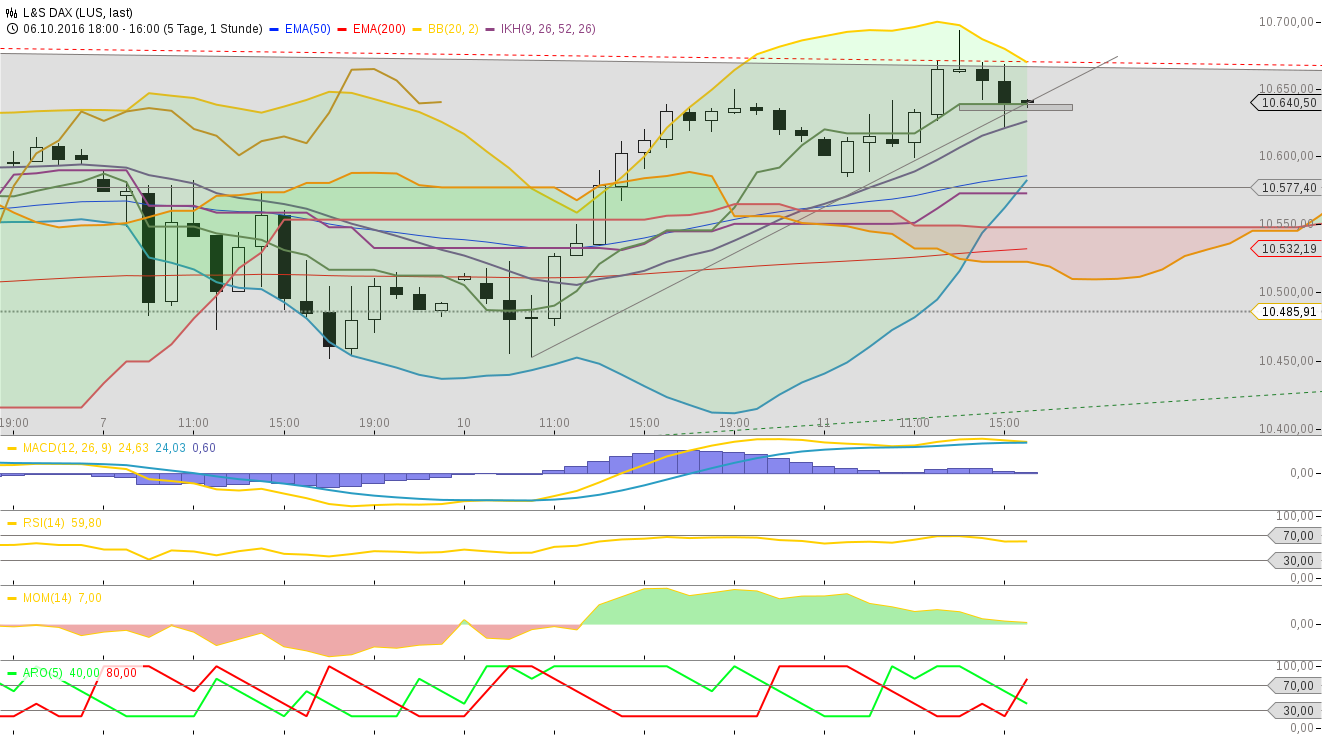
Task: Click the 10.640,50 current price tag
Action: click(x=1291, y=101)
